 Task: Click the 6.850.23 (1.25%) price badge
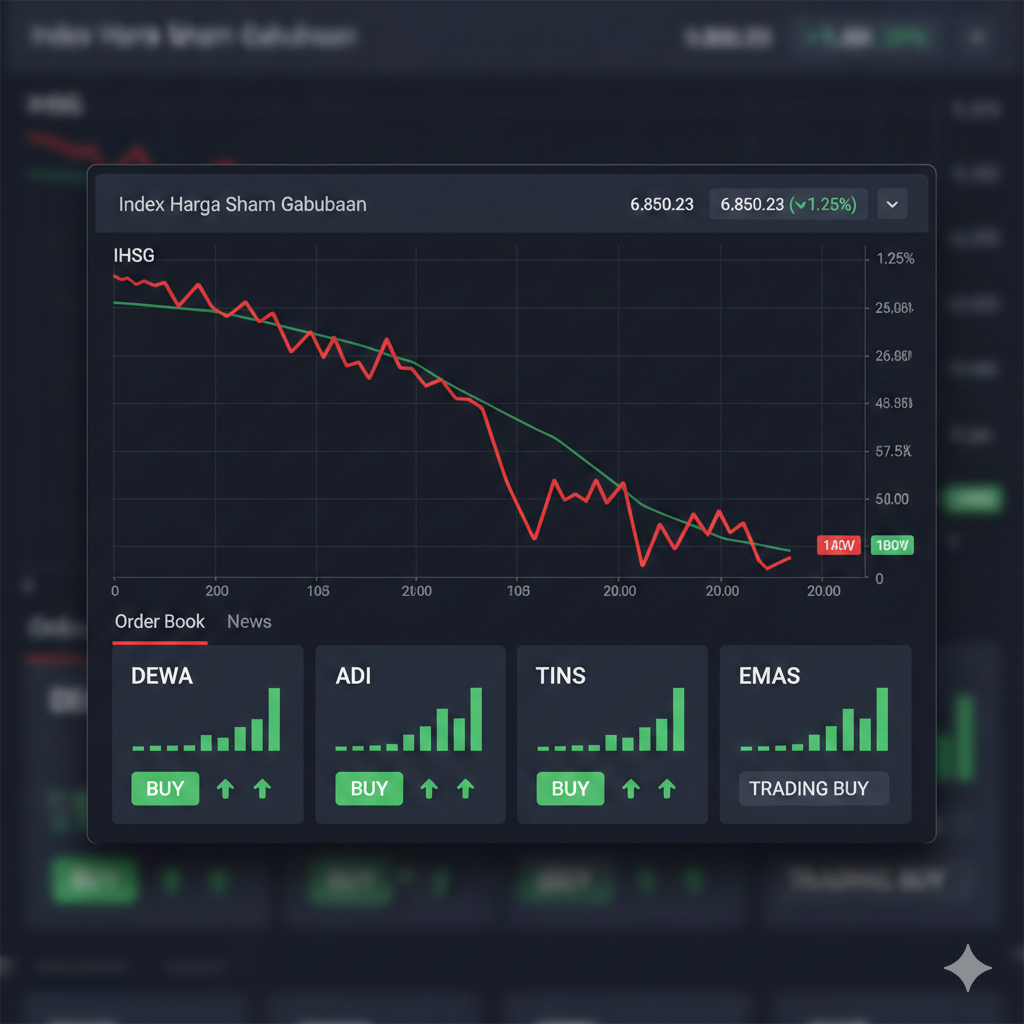[788, 204]
